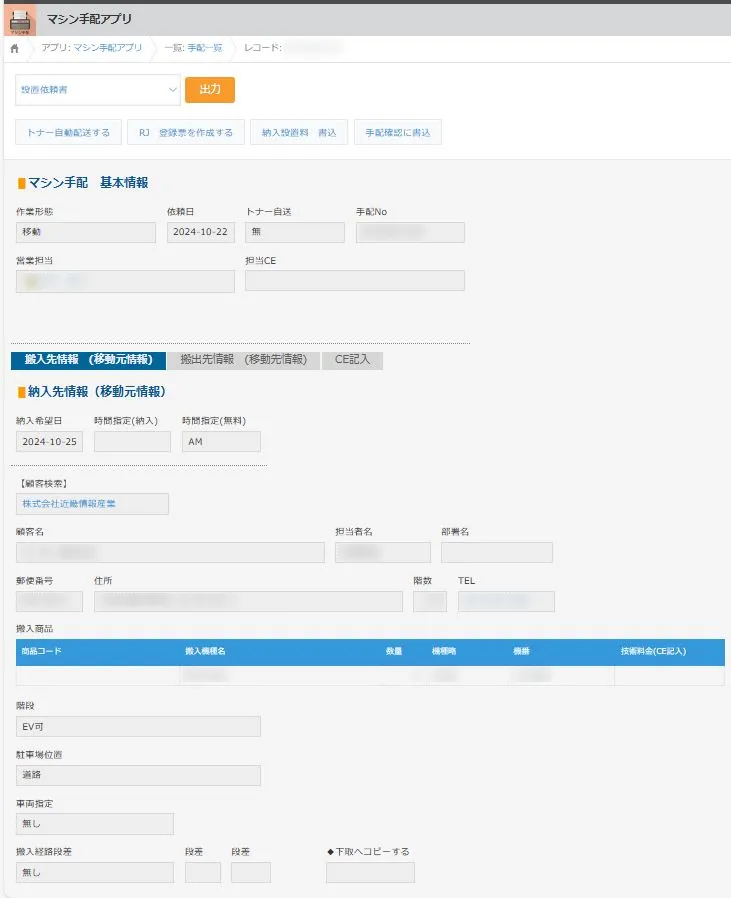Viewport: 731px width, 898px height.
Task: Open the CE記入 tab
Action: point(352,360)
